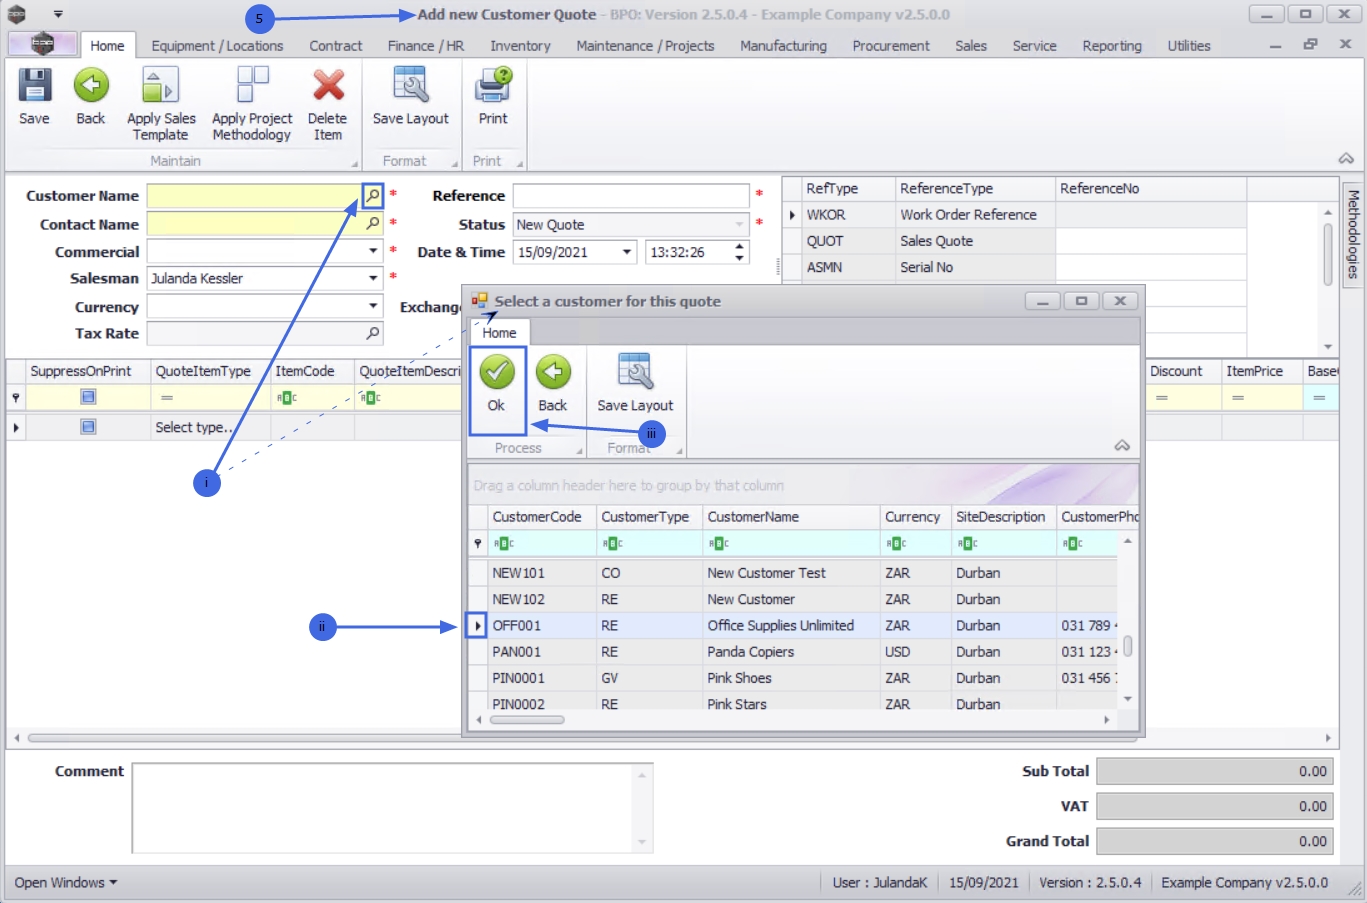Open the Procurement ribbon tab
Viewport: 1367px width, 903px height.
(x=890, y=45)
